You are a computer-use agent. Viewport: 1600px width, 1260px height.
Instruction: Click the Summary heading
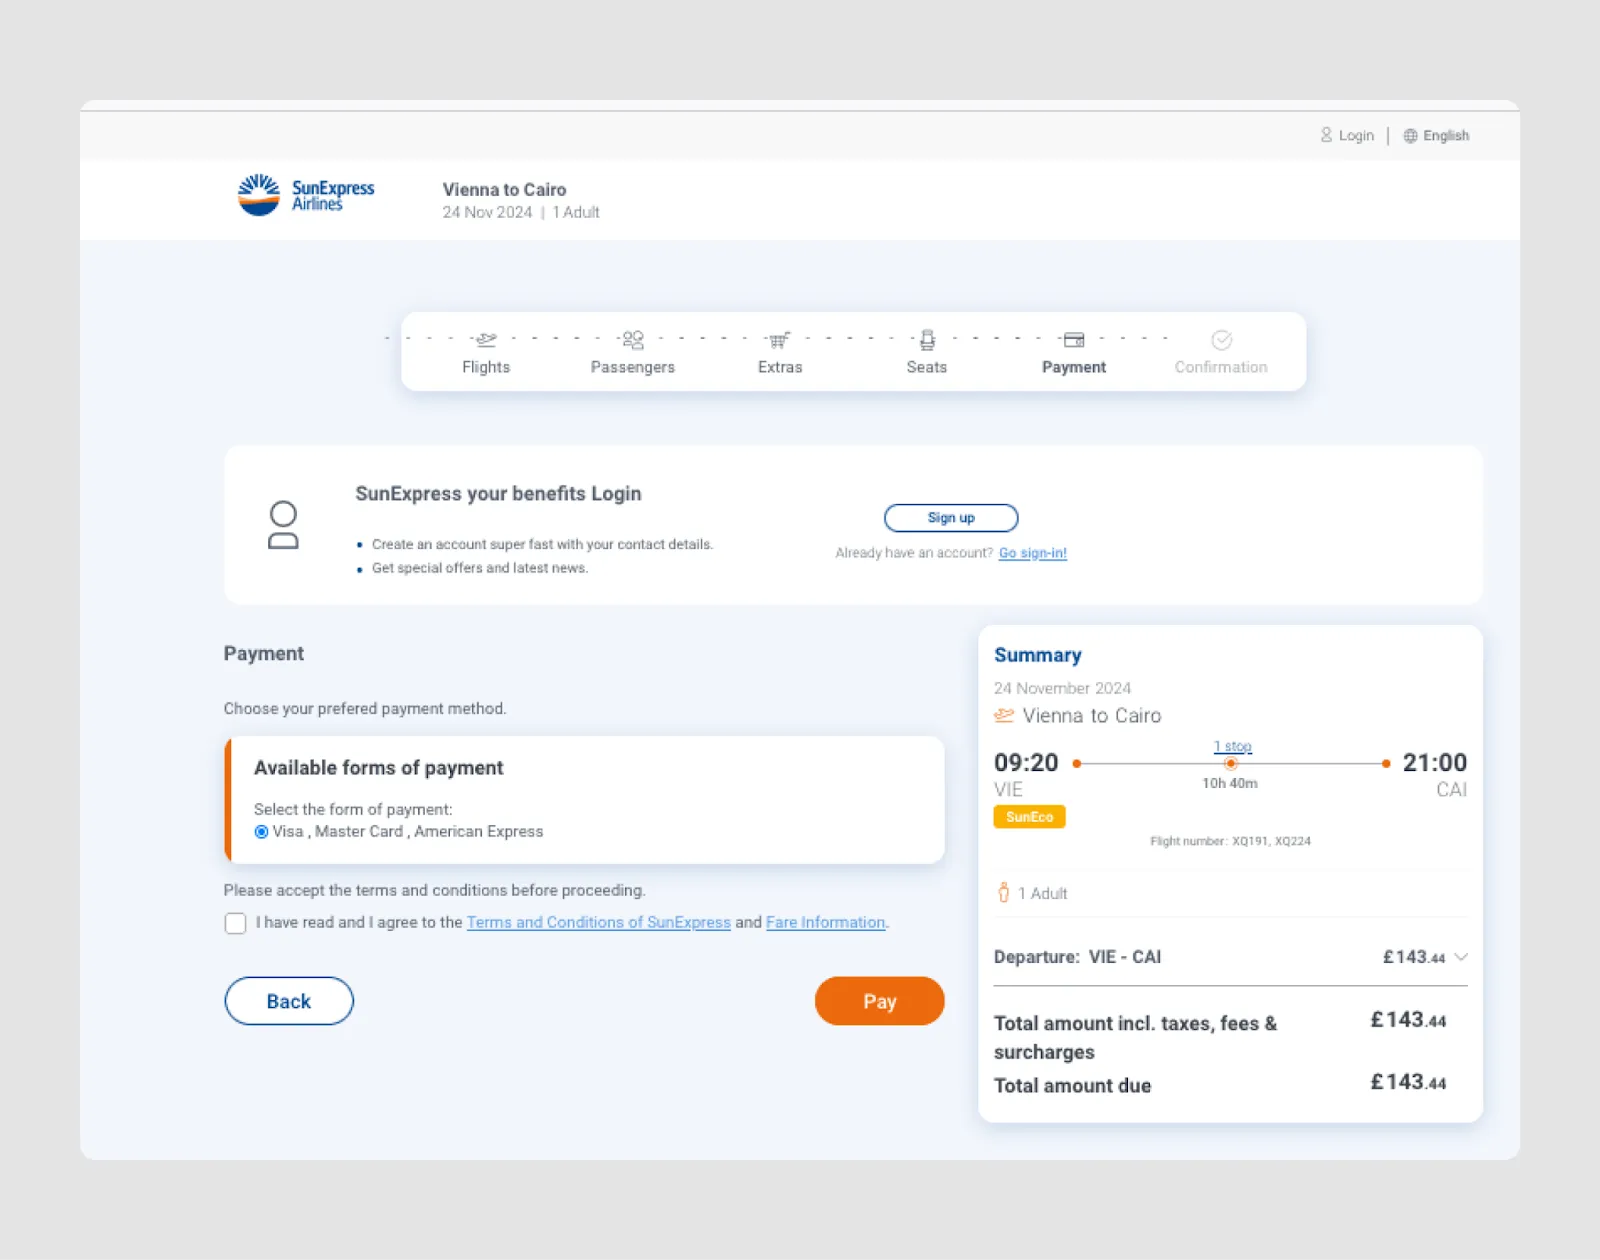1038,655
